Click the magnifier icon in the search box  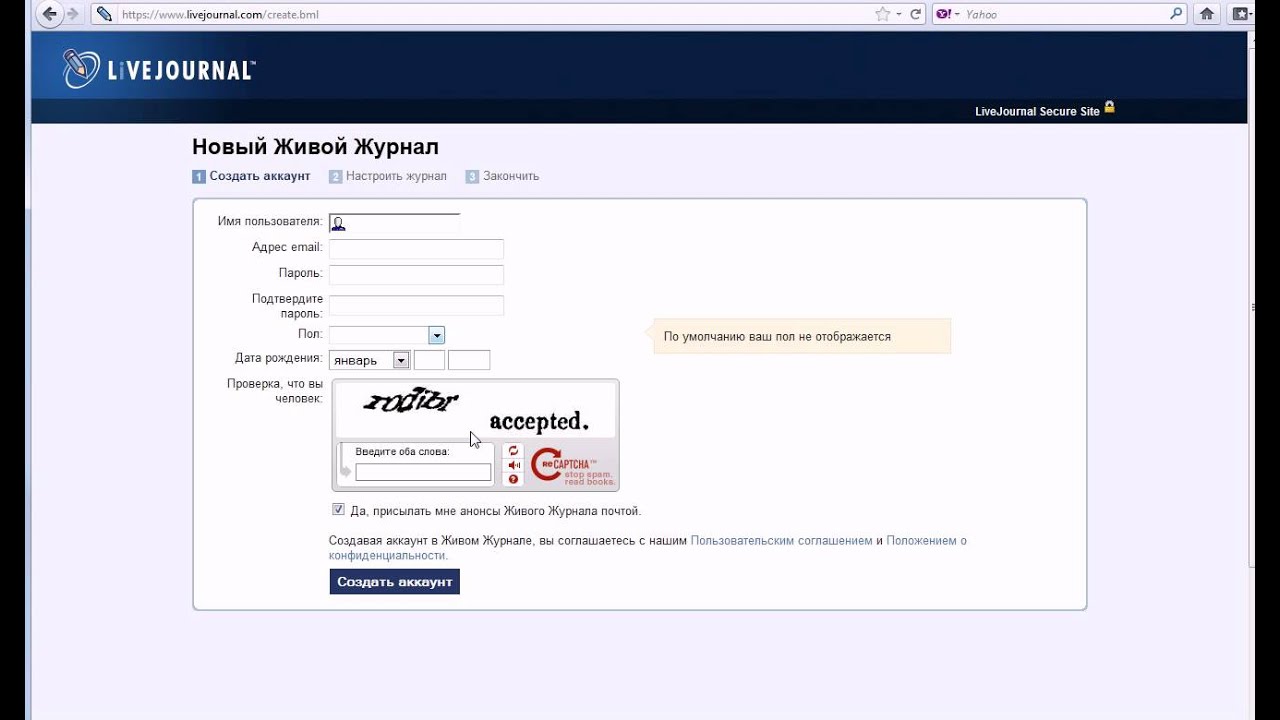pyautogui.click(x=1176, y=14)
